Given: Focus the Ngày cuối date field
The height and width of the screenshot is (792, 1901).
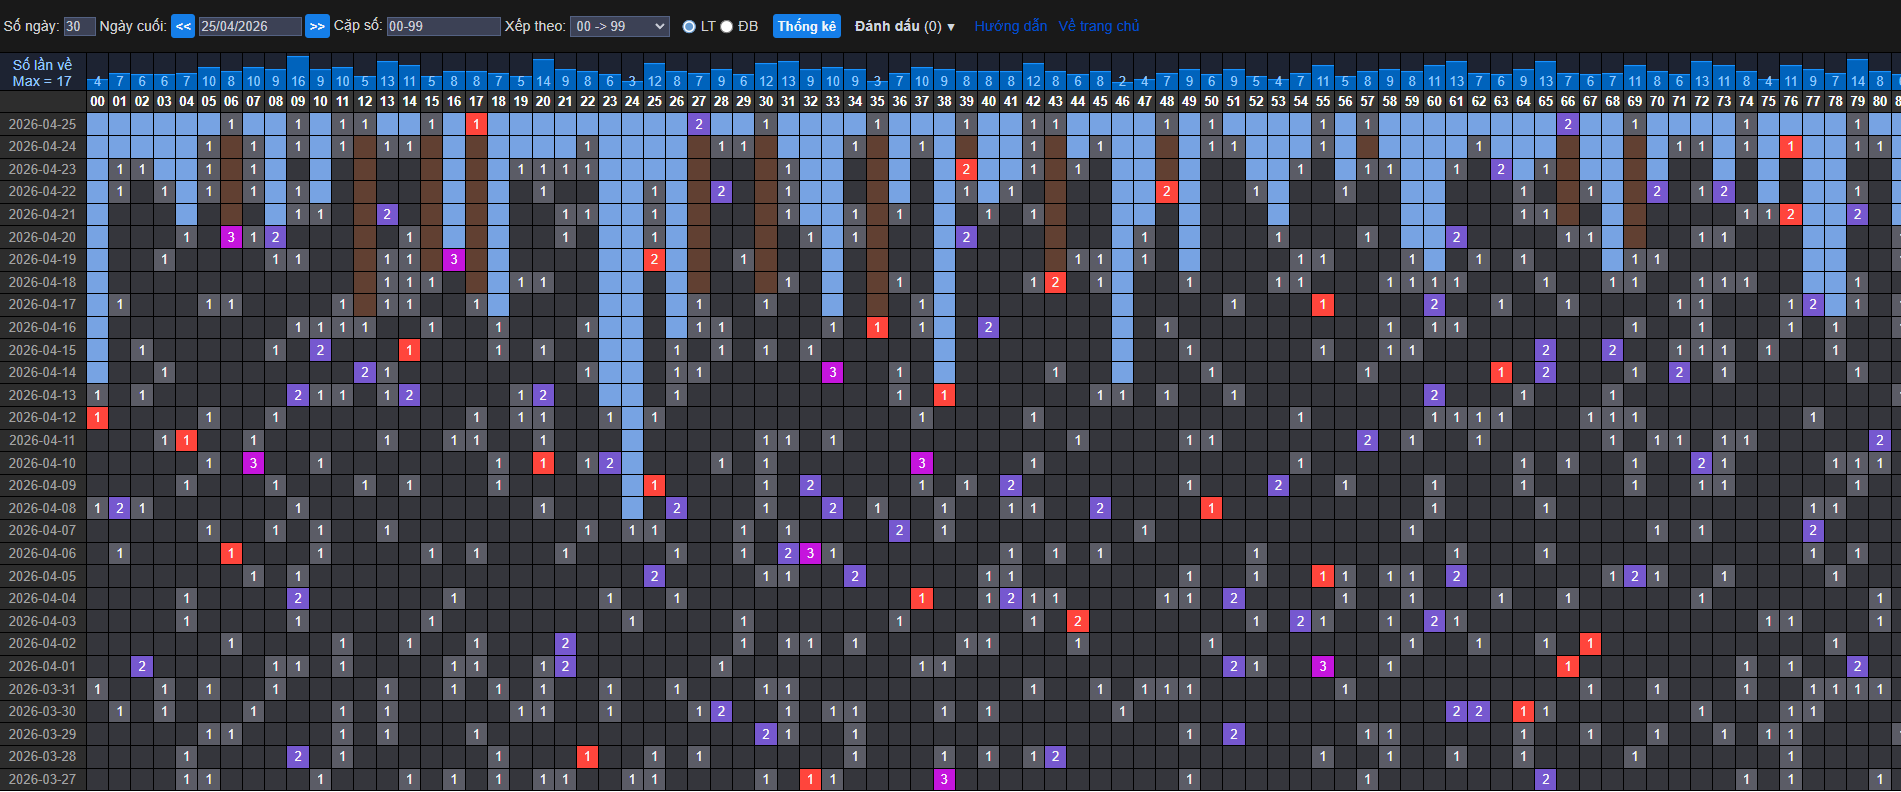Looking at the screenshot, I should coord(250,27).
